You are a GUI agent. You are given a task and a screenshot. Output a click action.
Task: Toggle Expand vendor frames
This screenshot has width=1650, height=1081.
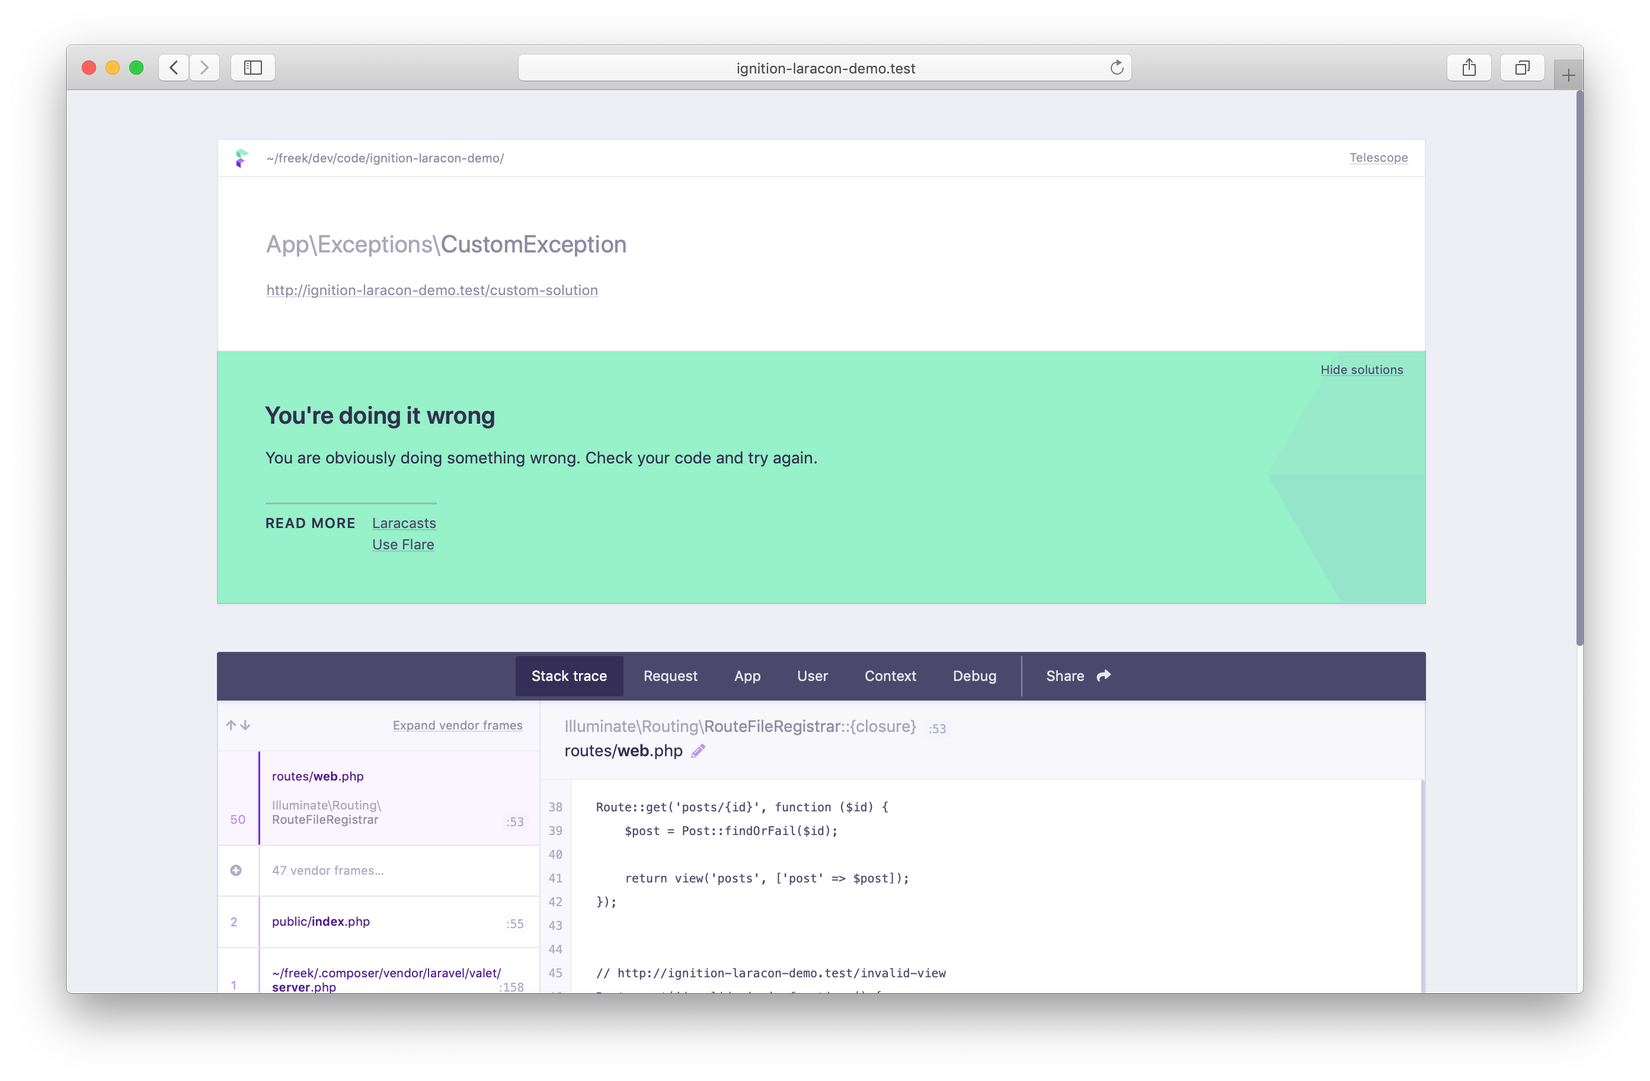click(458, 725)
